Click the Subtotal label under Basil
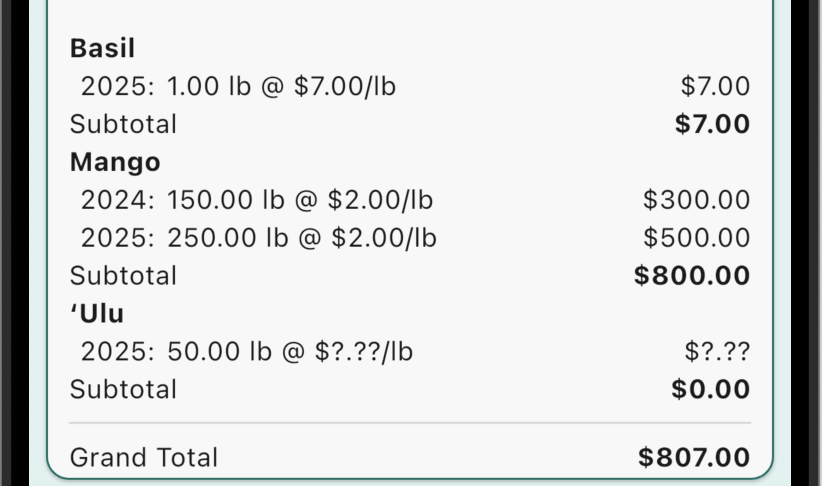Viewport: 825px width, 486px height. [x=123, y=125]
